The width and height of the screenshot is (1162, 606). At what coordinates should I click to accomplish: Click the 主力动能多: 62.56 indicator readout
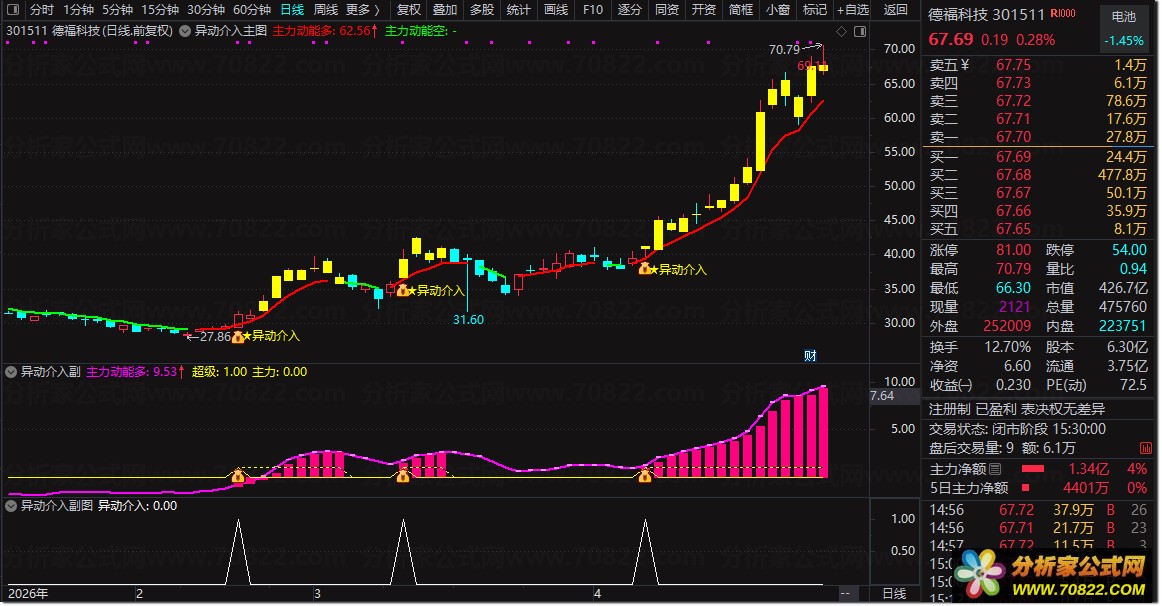(325, 31)
